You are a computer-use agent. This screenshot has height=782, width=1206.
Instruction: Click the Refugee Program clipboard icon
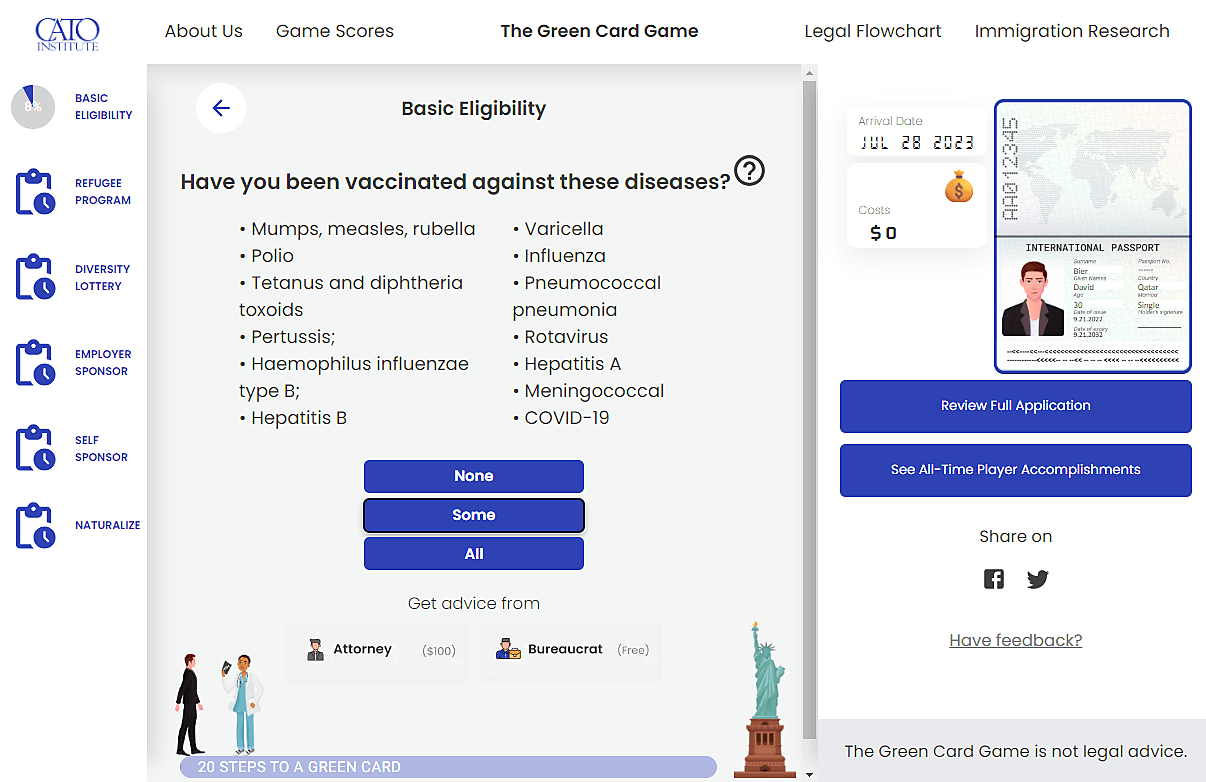pyautogui.click(x=35, y=192)
